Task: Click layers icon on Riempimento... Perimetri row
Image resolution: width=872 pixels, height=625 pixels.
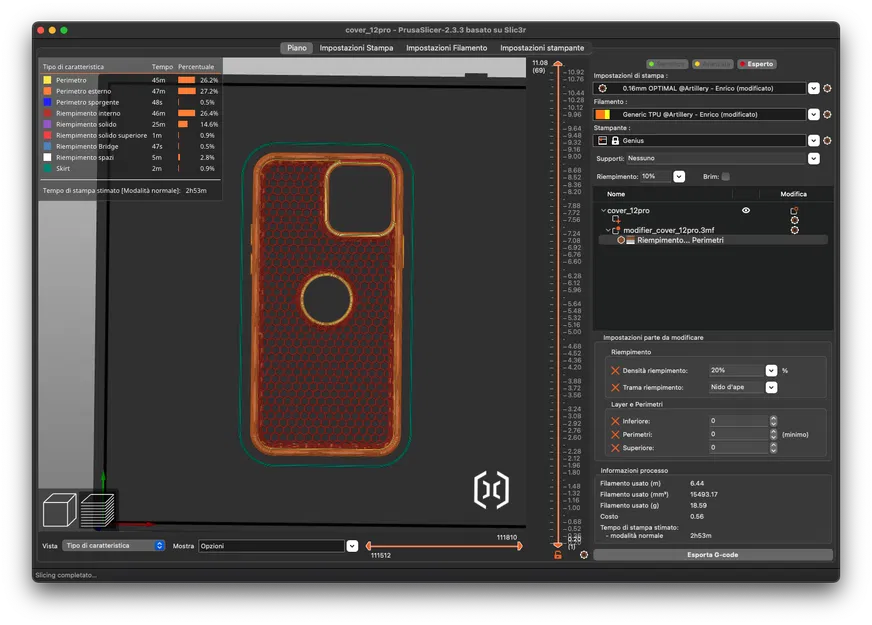Action: (x=631, y=240)
